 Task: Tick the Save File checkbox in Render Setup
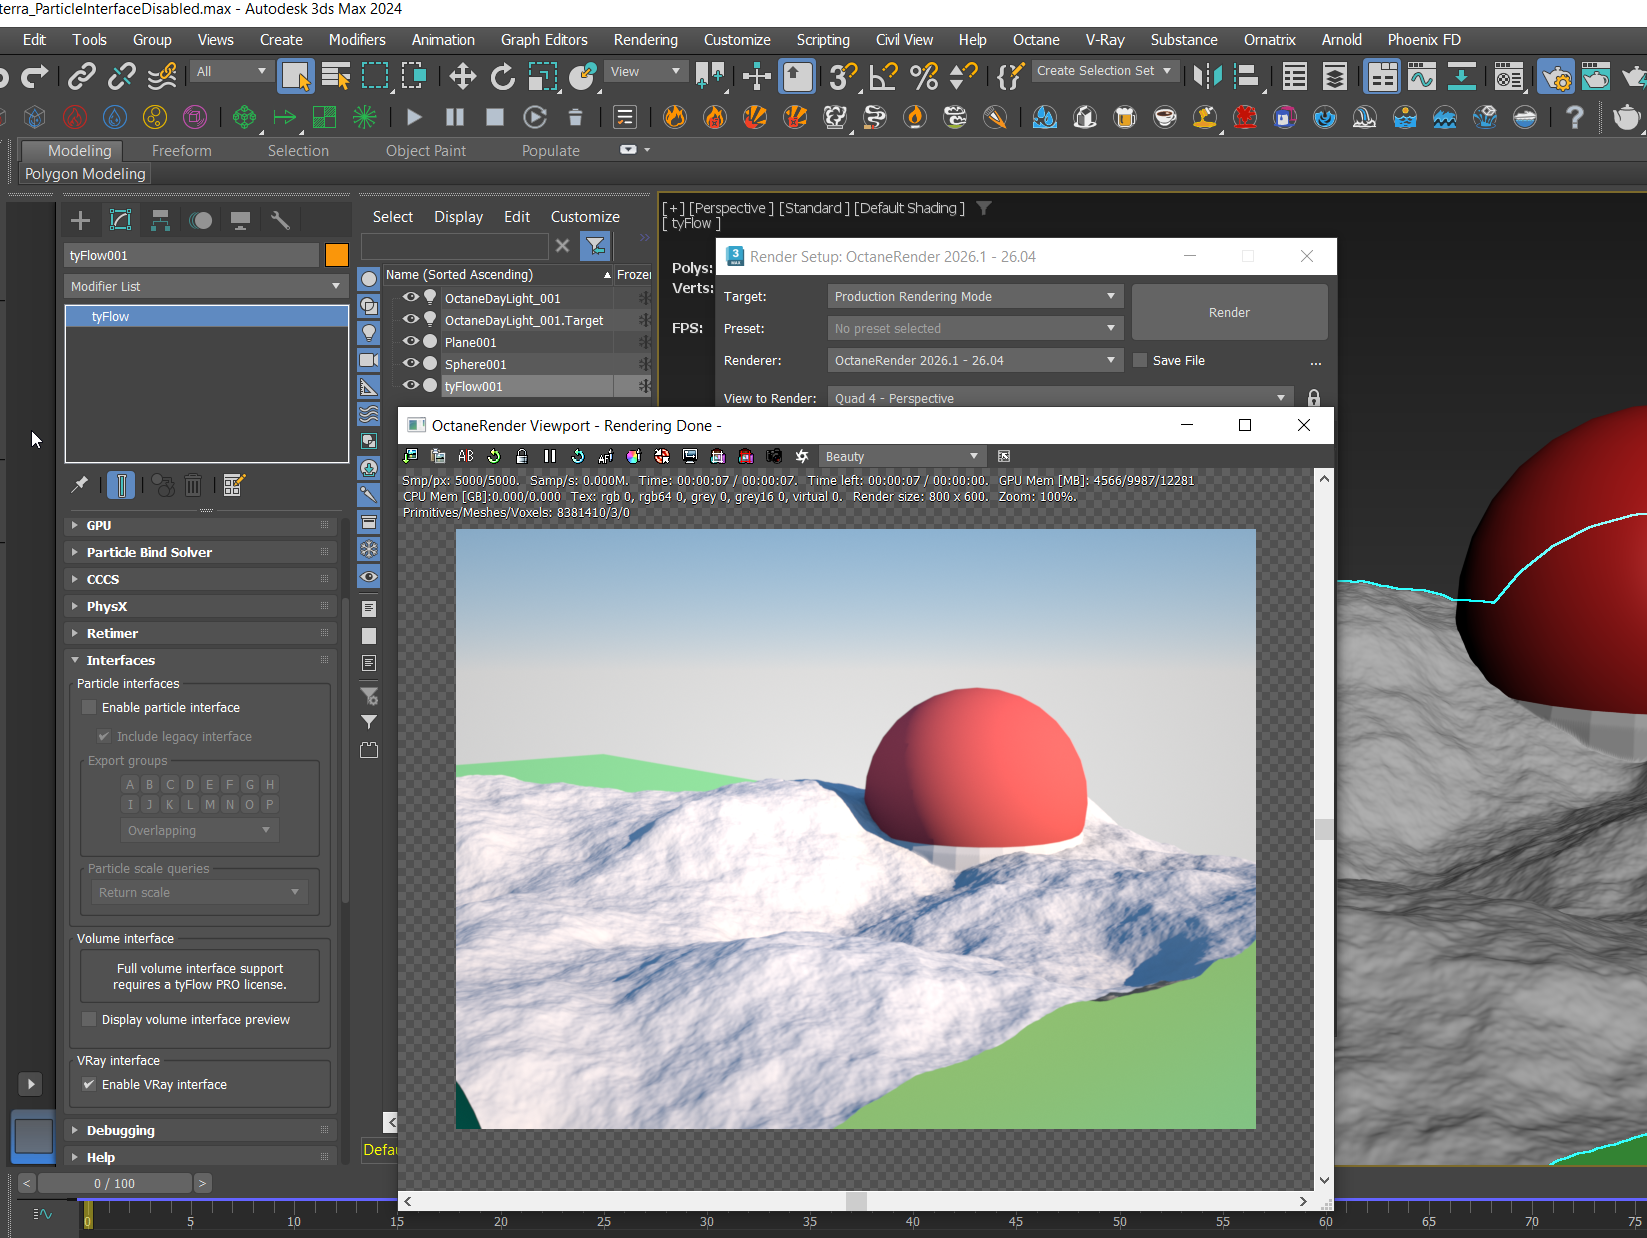click(1140, 360)
